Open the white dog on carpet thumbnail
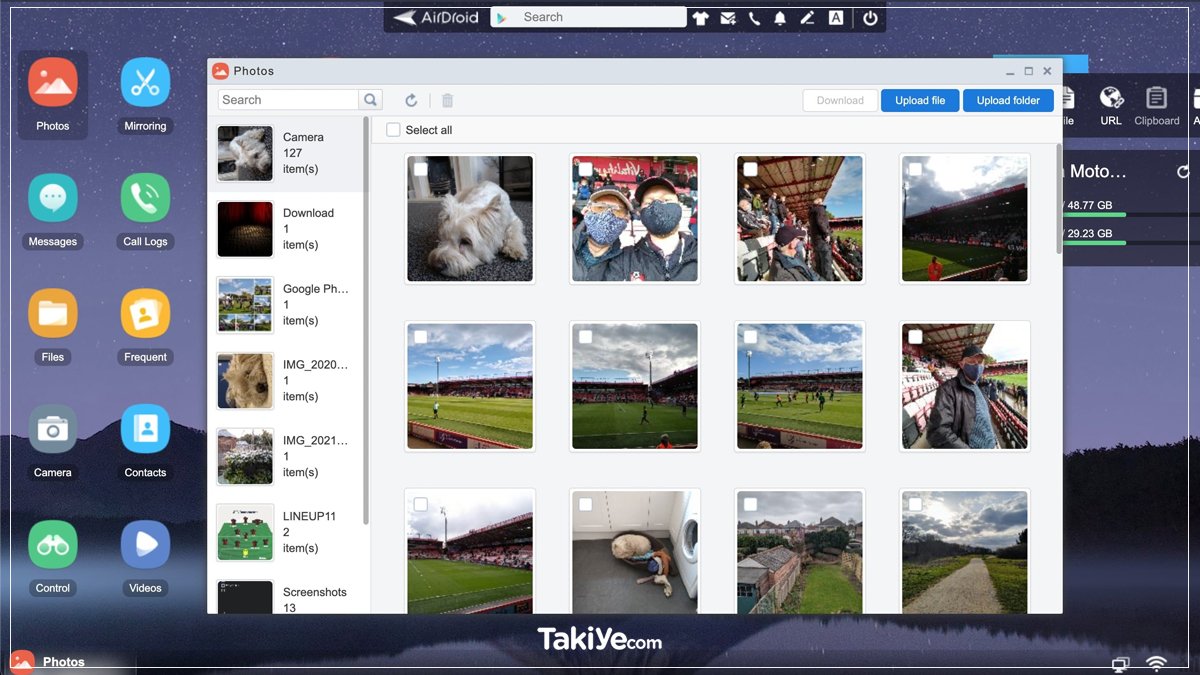The image size is (1200, 675). point(470,219)
